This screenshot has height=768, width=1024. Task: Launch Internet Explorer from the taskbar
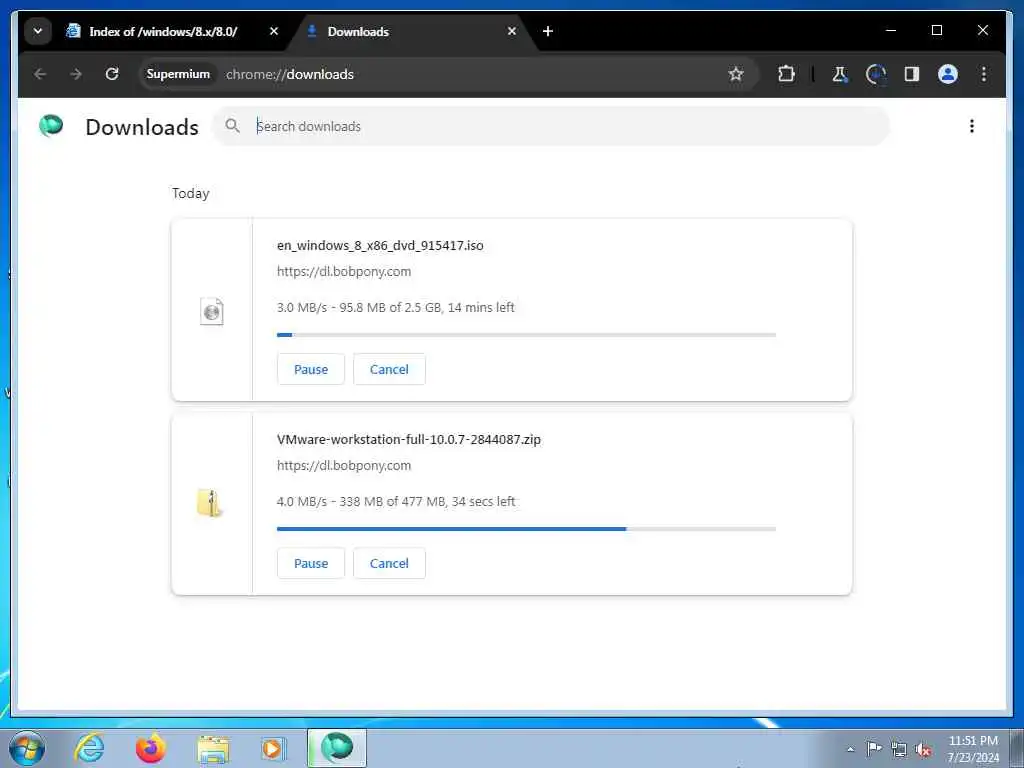point(89,748)
